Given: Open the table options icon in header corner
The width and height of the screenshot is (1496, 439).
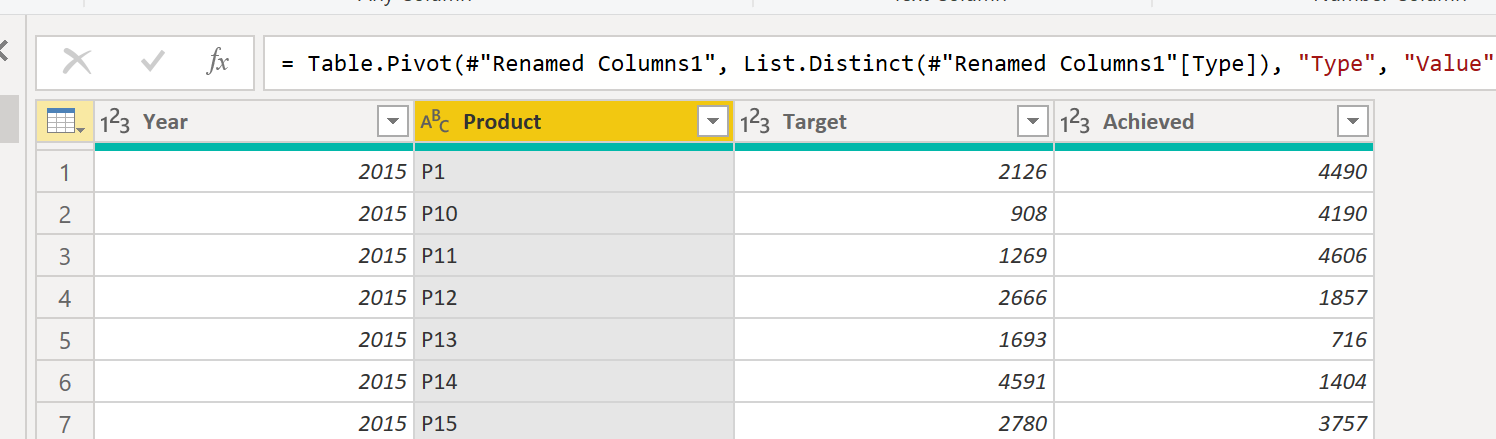Looking at the screenshot, I should (x=65, y=122).
